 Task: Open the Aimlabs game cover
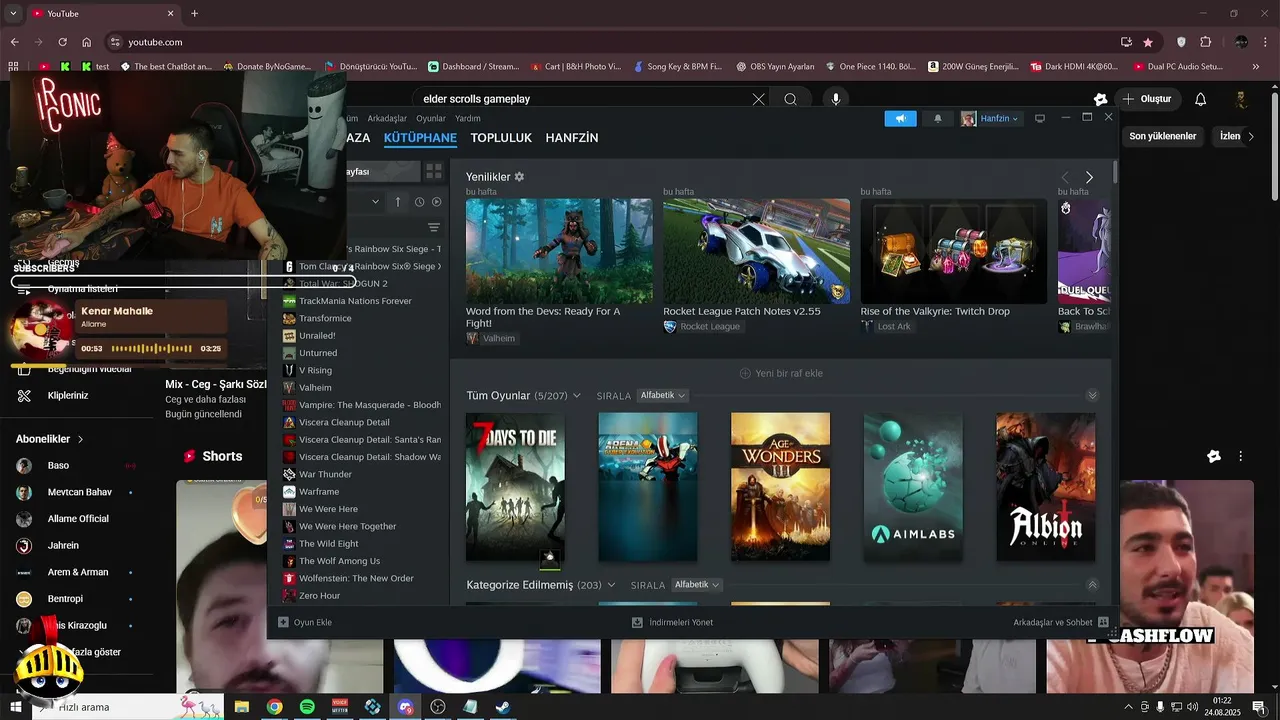click(913, 487)
